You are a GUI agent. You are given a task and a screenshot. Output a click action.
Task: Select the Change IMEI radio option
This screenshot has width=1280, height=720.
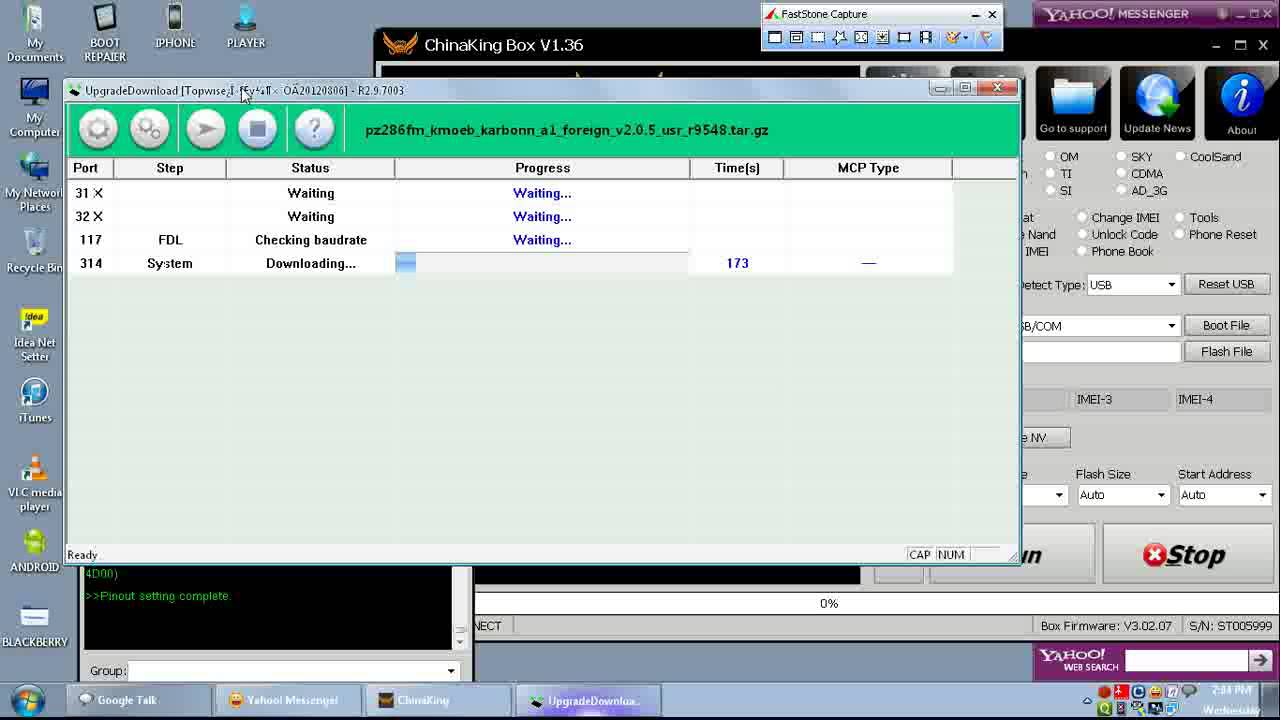[x=1082, y=218]
